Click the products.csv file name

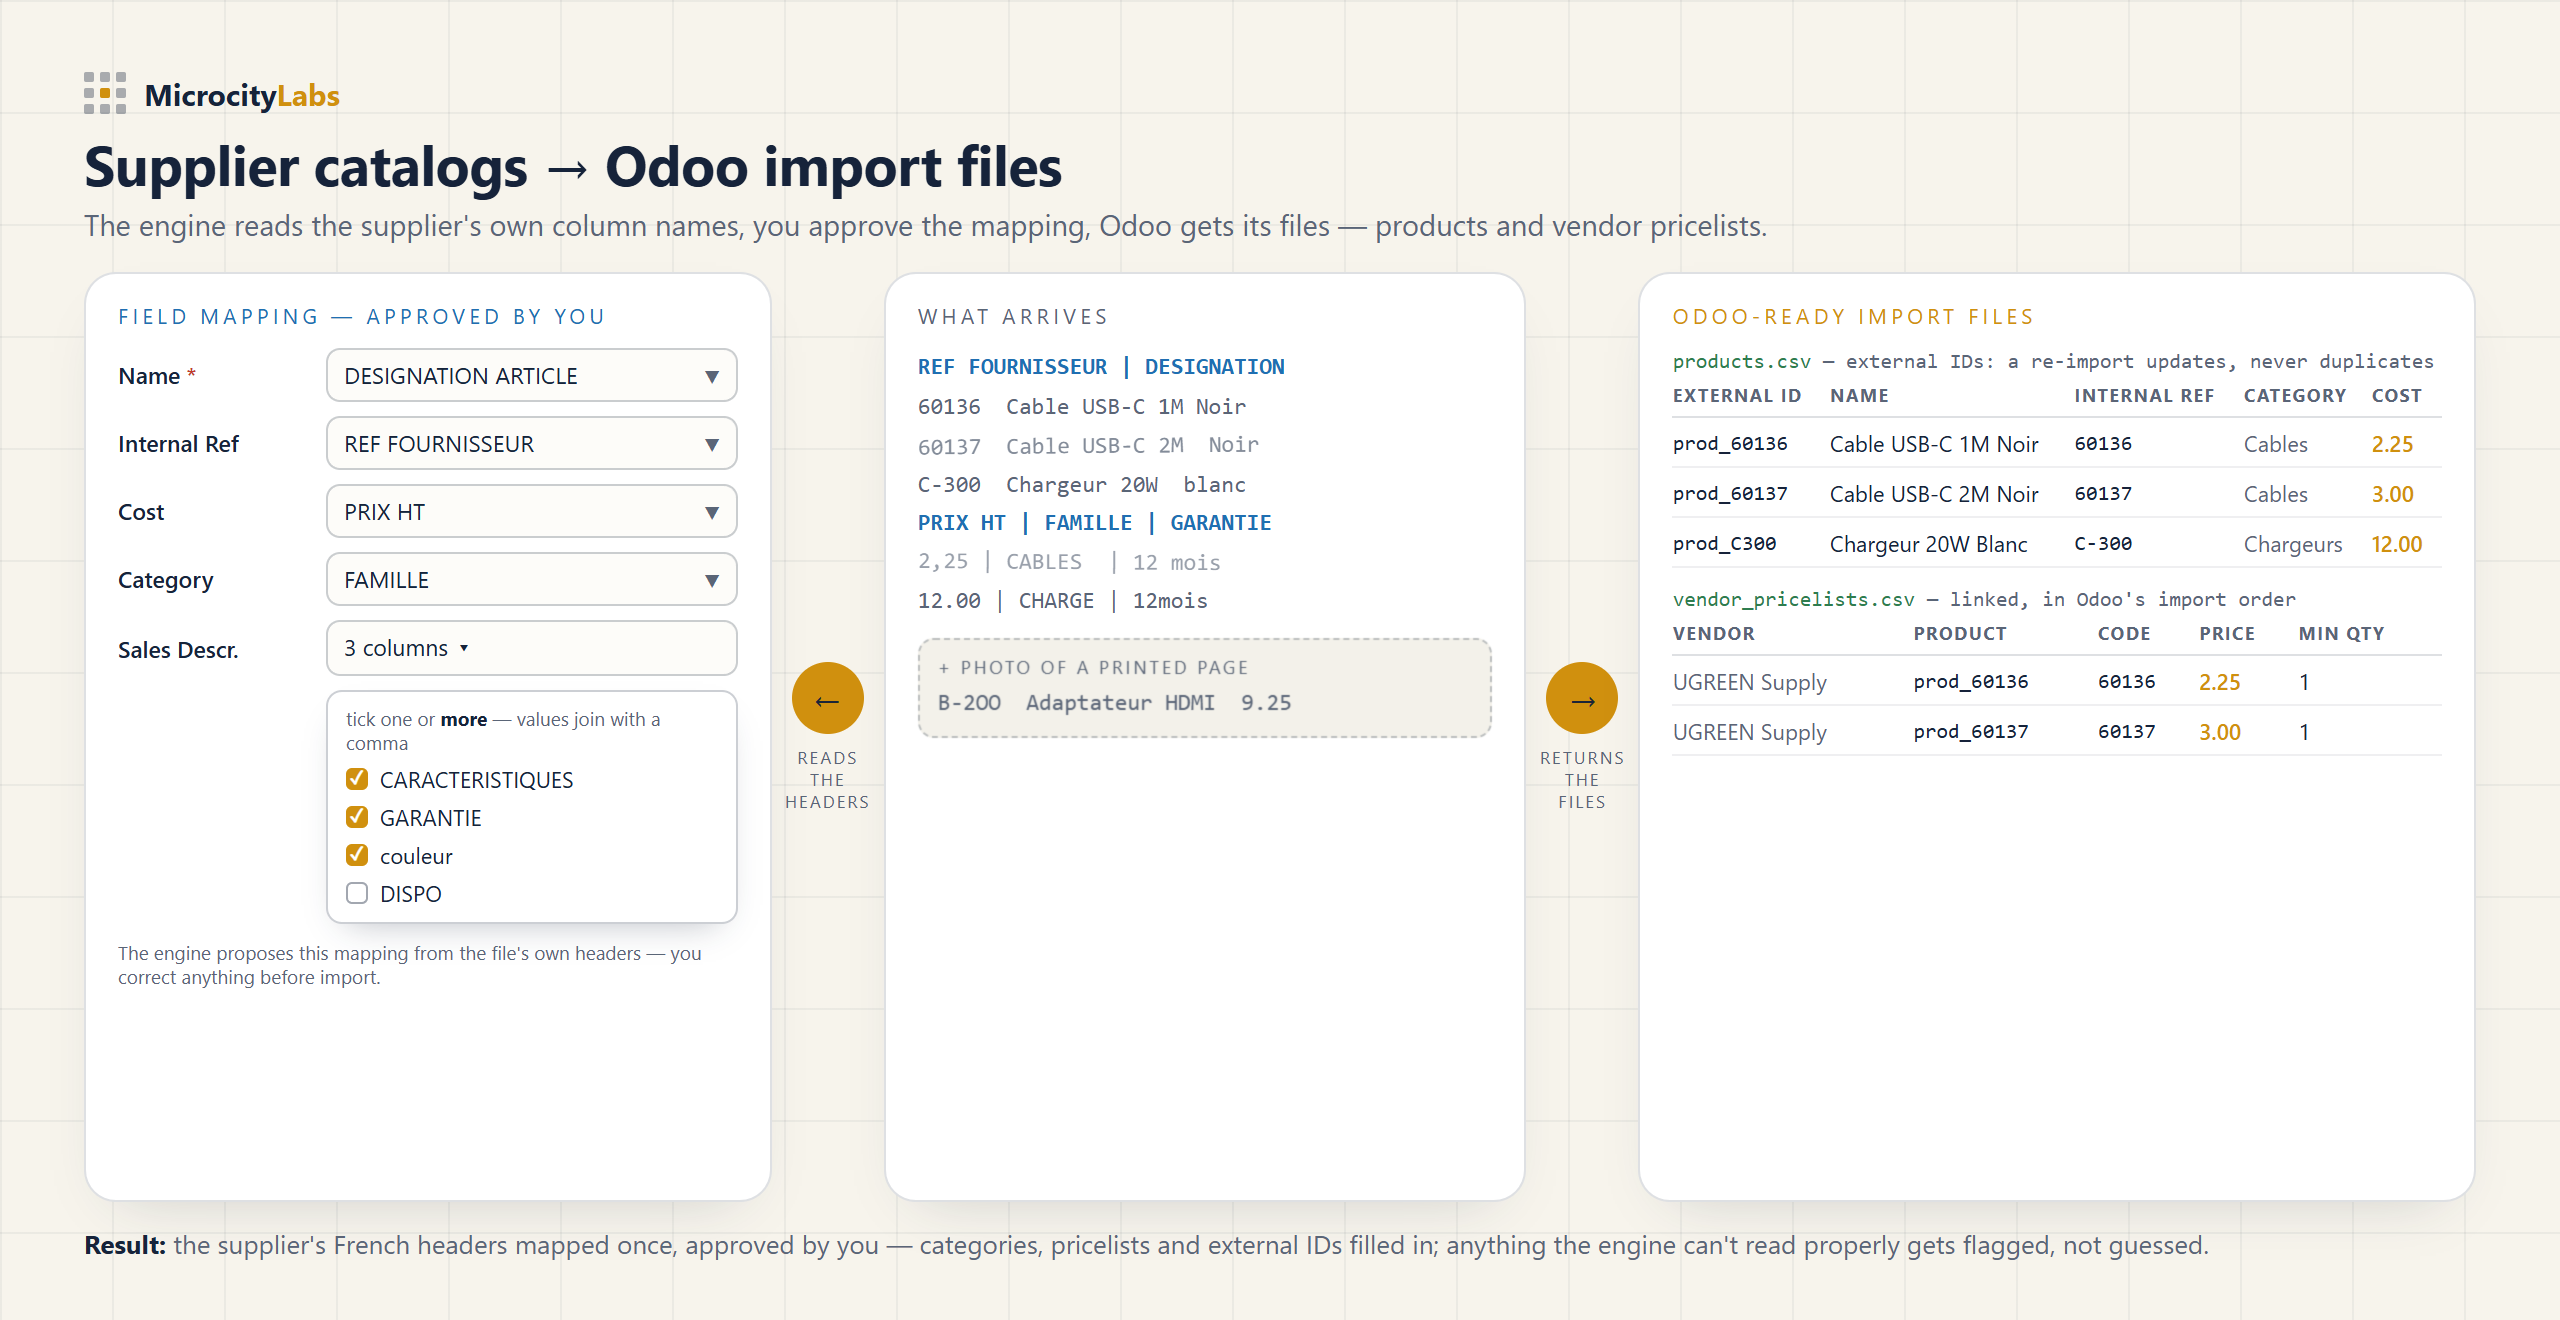1741,361
